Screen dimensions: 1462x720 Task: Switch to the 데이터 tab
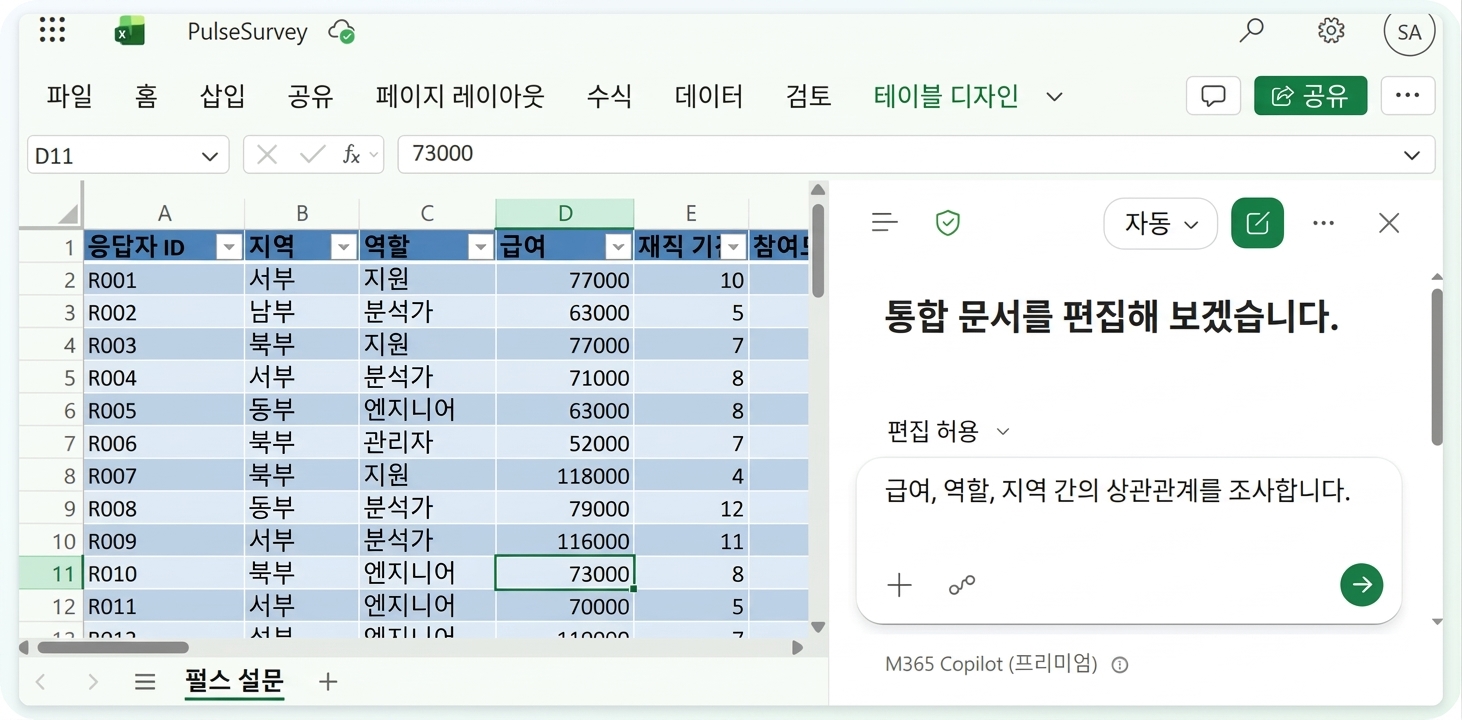(x=709, y=96)
